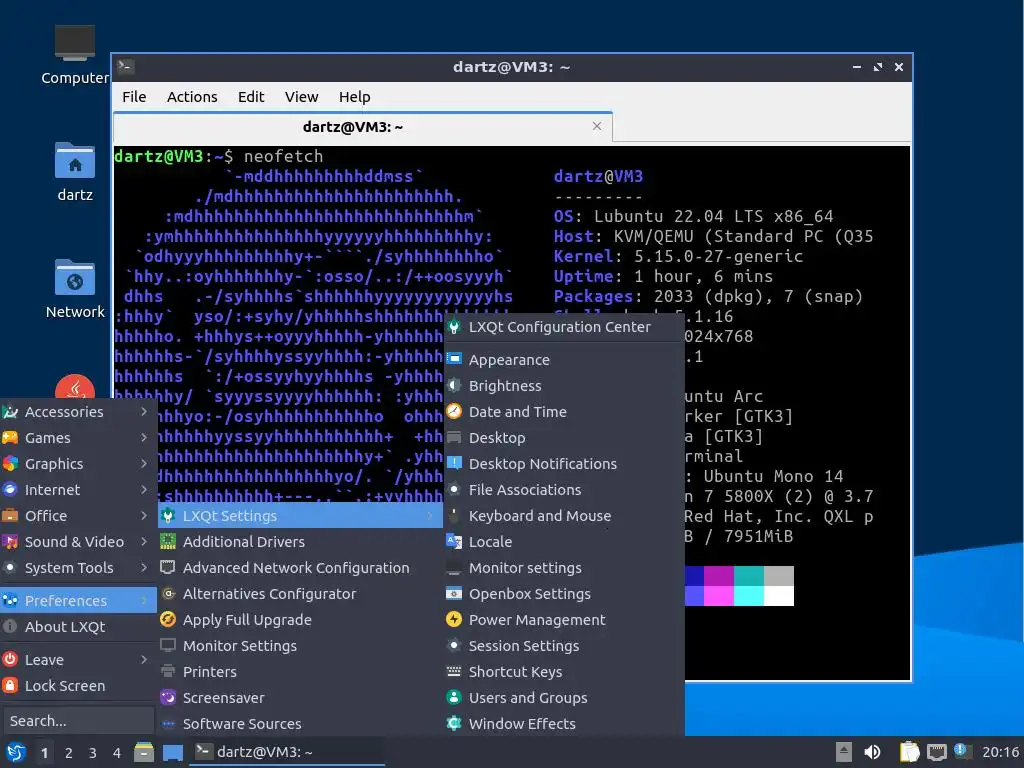Open the terminal Actions menu
The height and width of the screenshot is (768, 1024).
coord(192,97)
